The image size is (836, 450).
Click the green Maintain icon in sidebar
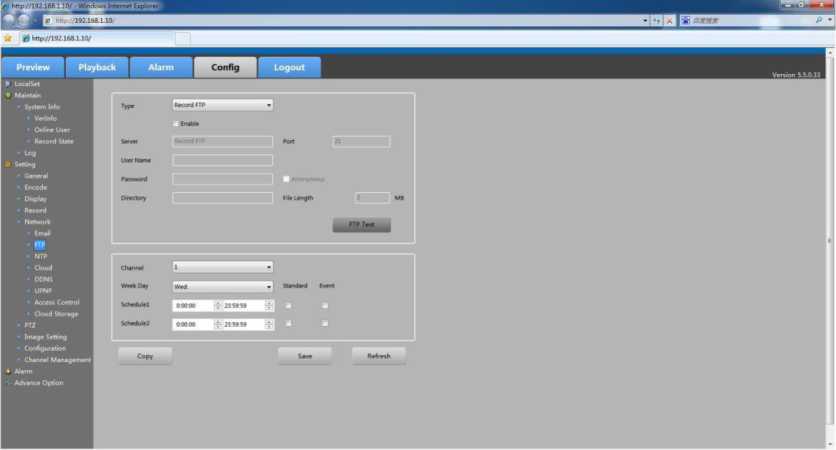click(x=8, y=95)
